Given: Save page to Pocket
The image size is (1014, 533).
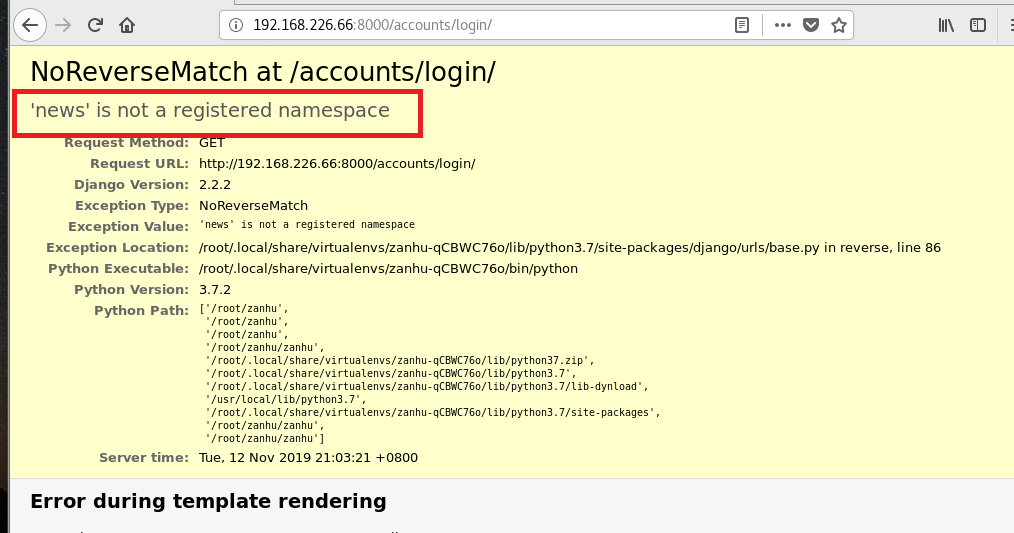Looking at the screenshot, I should click(x=811, y=25).
